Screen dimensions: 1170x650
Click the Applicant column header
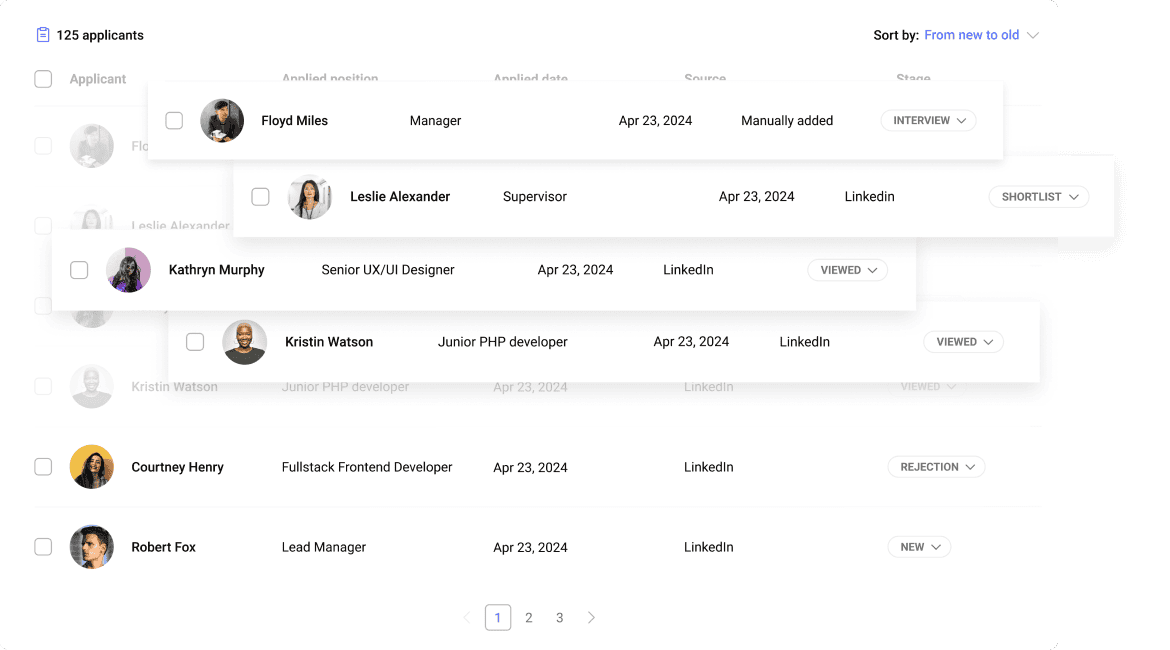[x=98, y=79]
